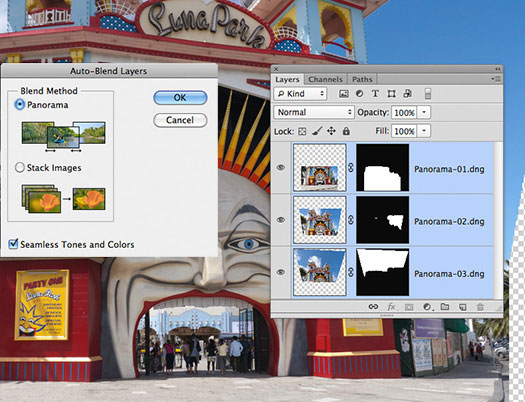This screenshot has height=402, width=525.
Task: Lock transparent pixels icon
Action: [x=302, y=131]
